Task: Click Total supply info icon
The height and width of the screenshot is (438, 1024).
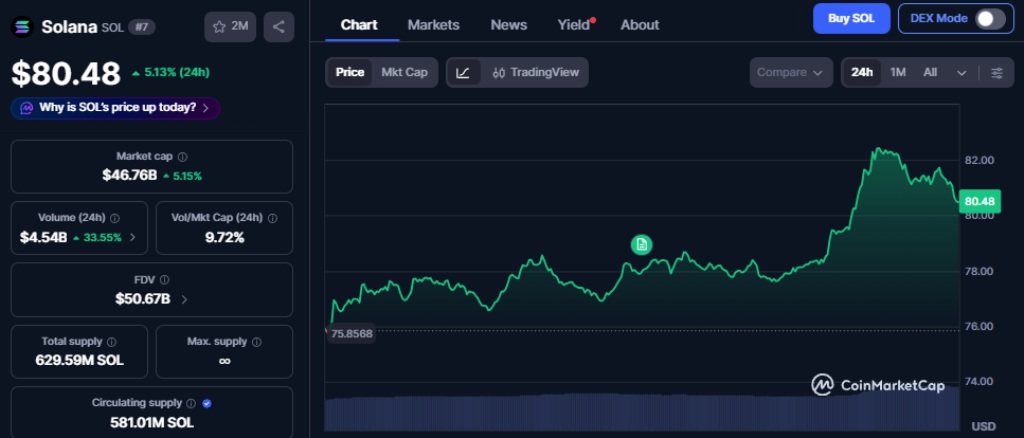Action: (x=112, y=342)
